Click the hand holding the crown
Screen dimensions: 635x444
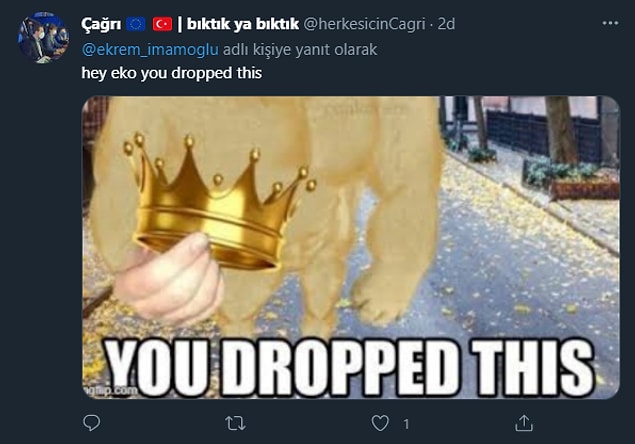(x=169, y=278)
